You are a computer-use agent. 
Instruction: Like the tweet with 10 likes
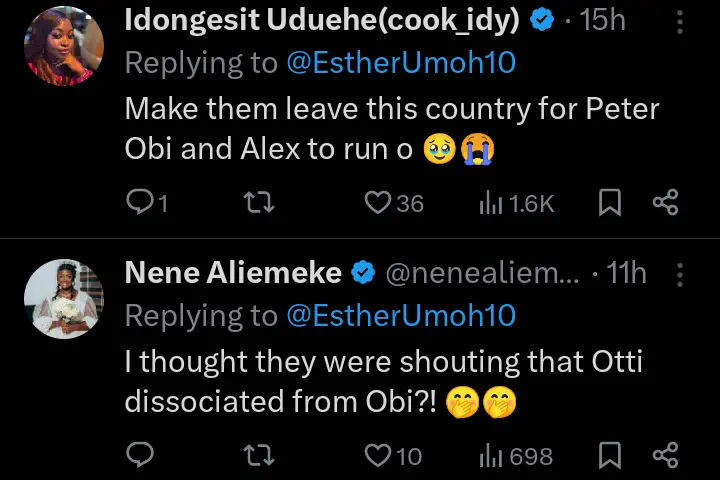tap(378, 456)
